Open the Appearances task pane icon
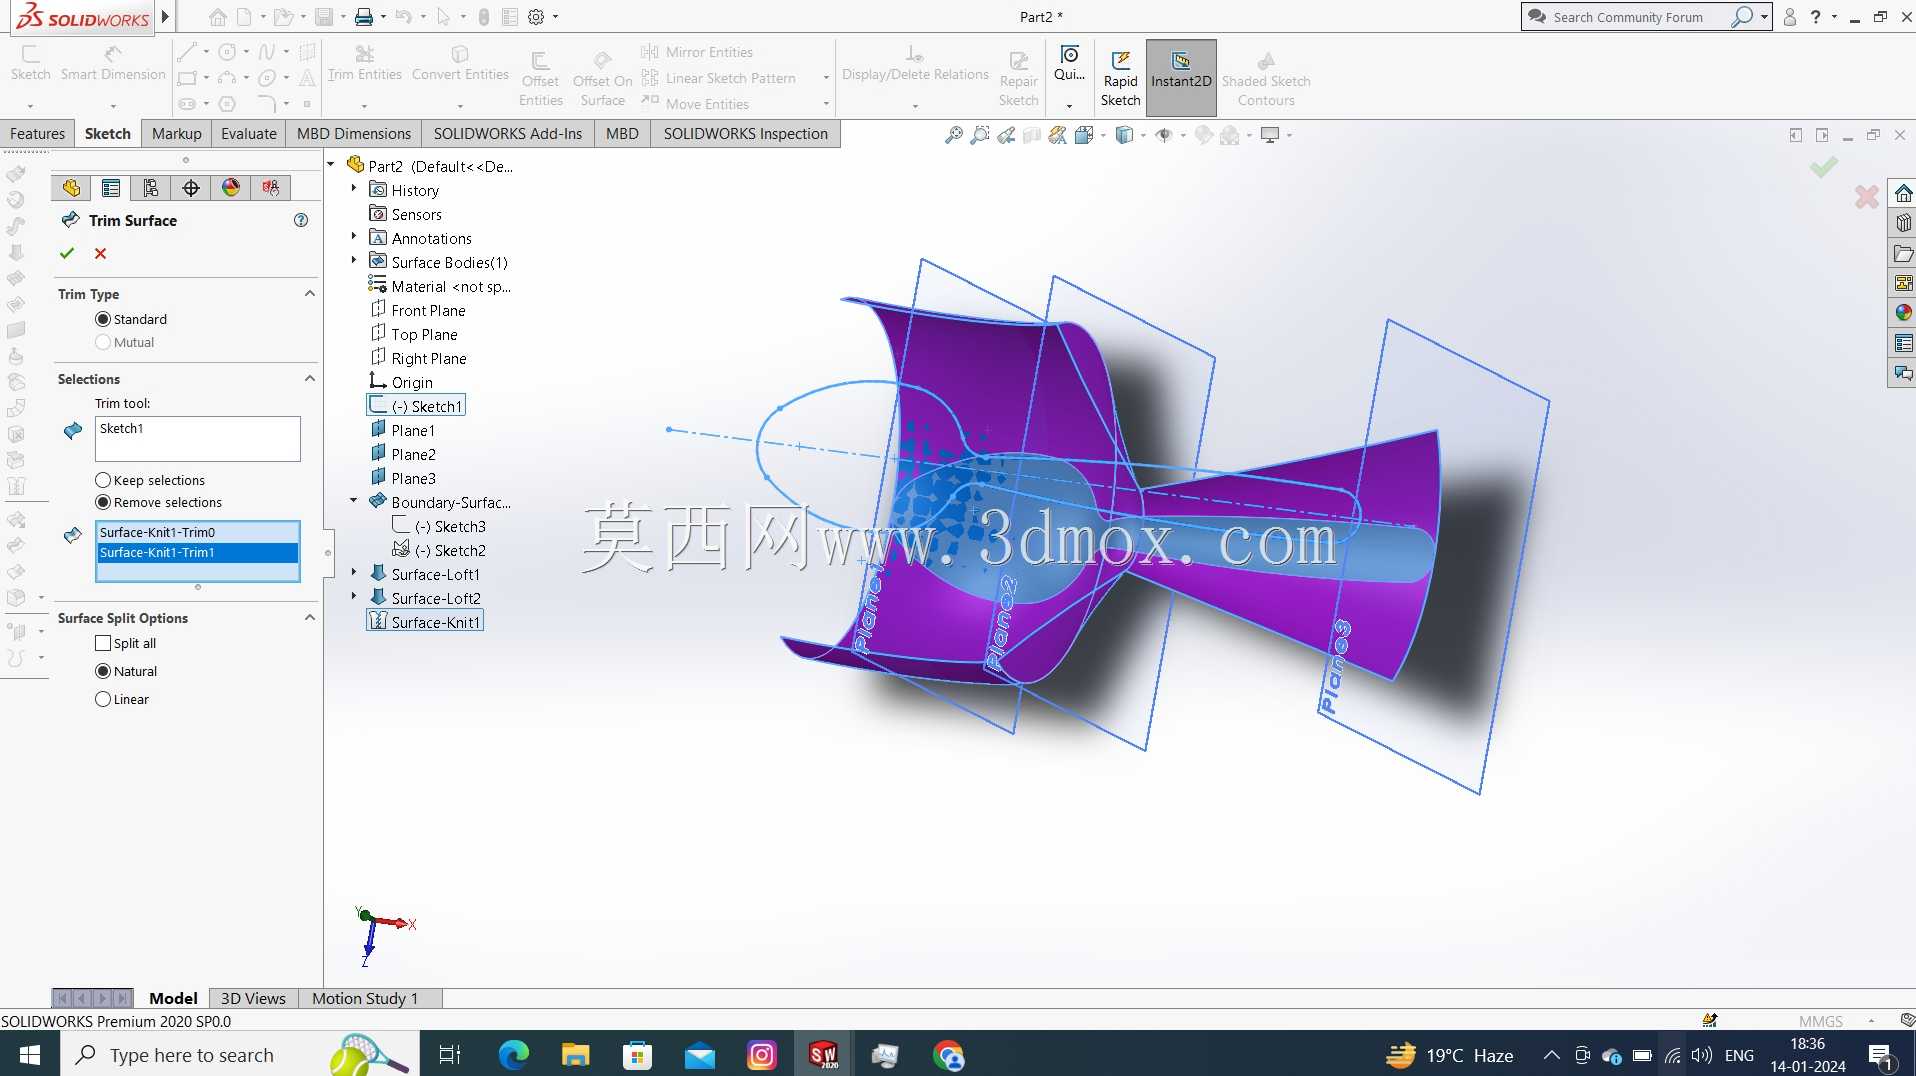 (1903, 313)
